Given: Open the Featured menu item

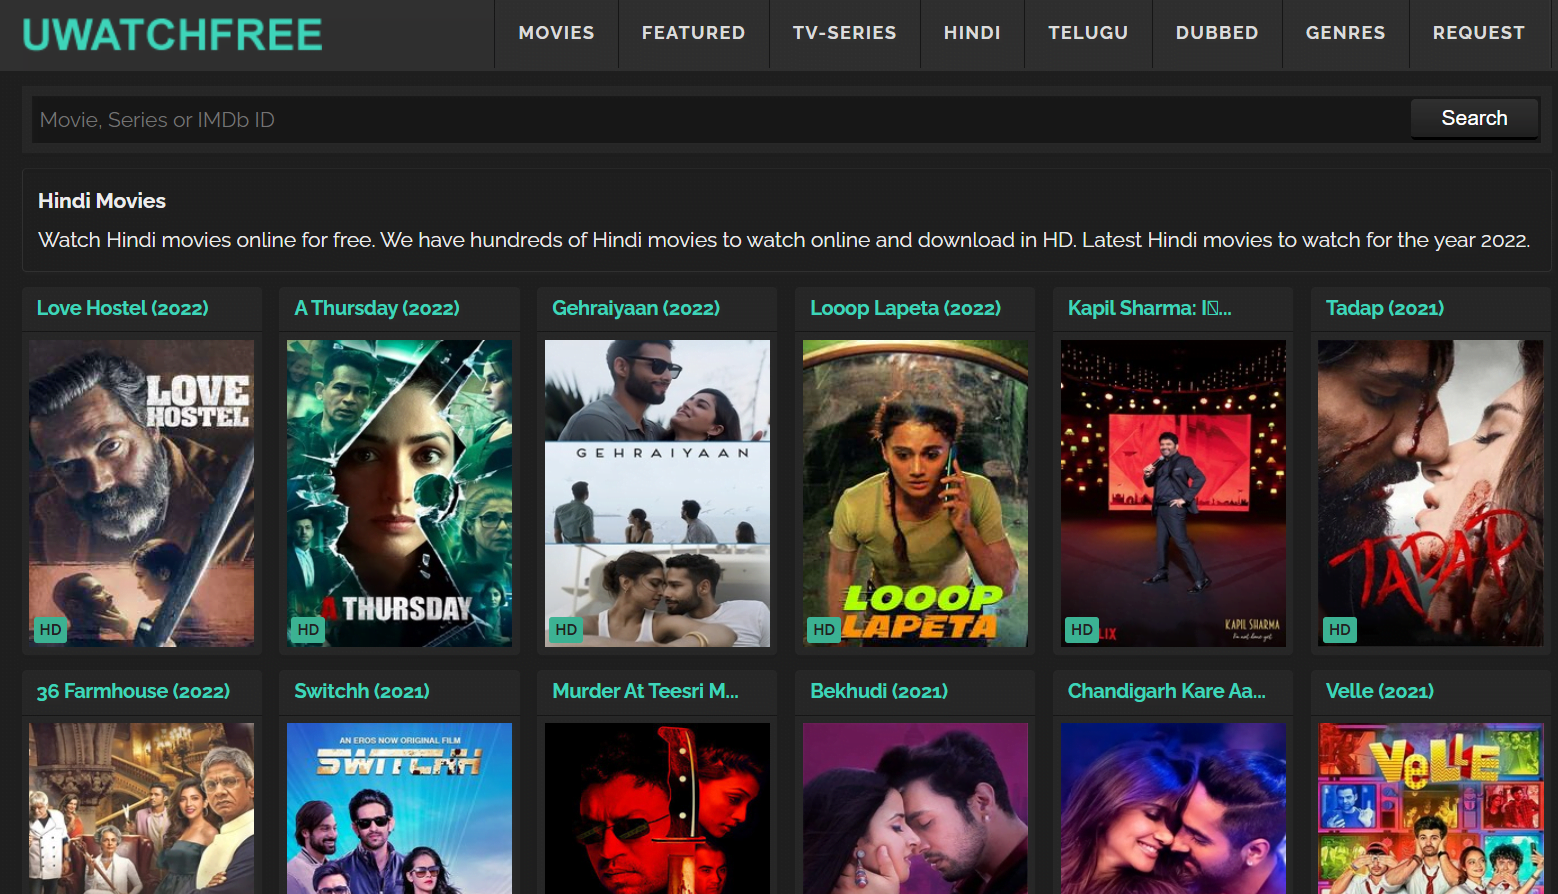Looking at the screenshot, I should [x=693, y=33].
